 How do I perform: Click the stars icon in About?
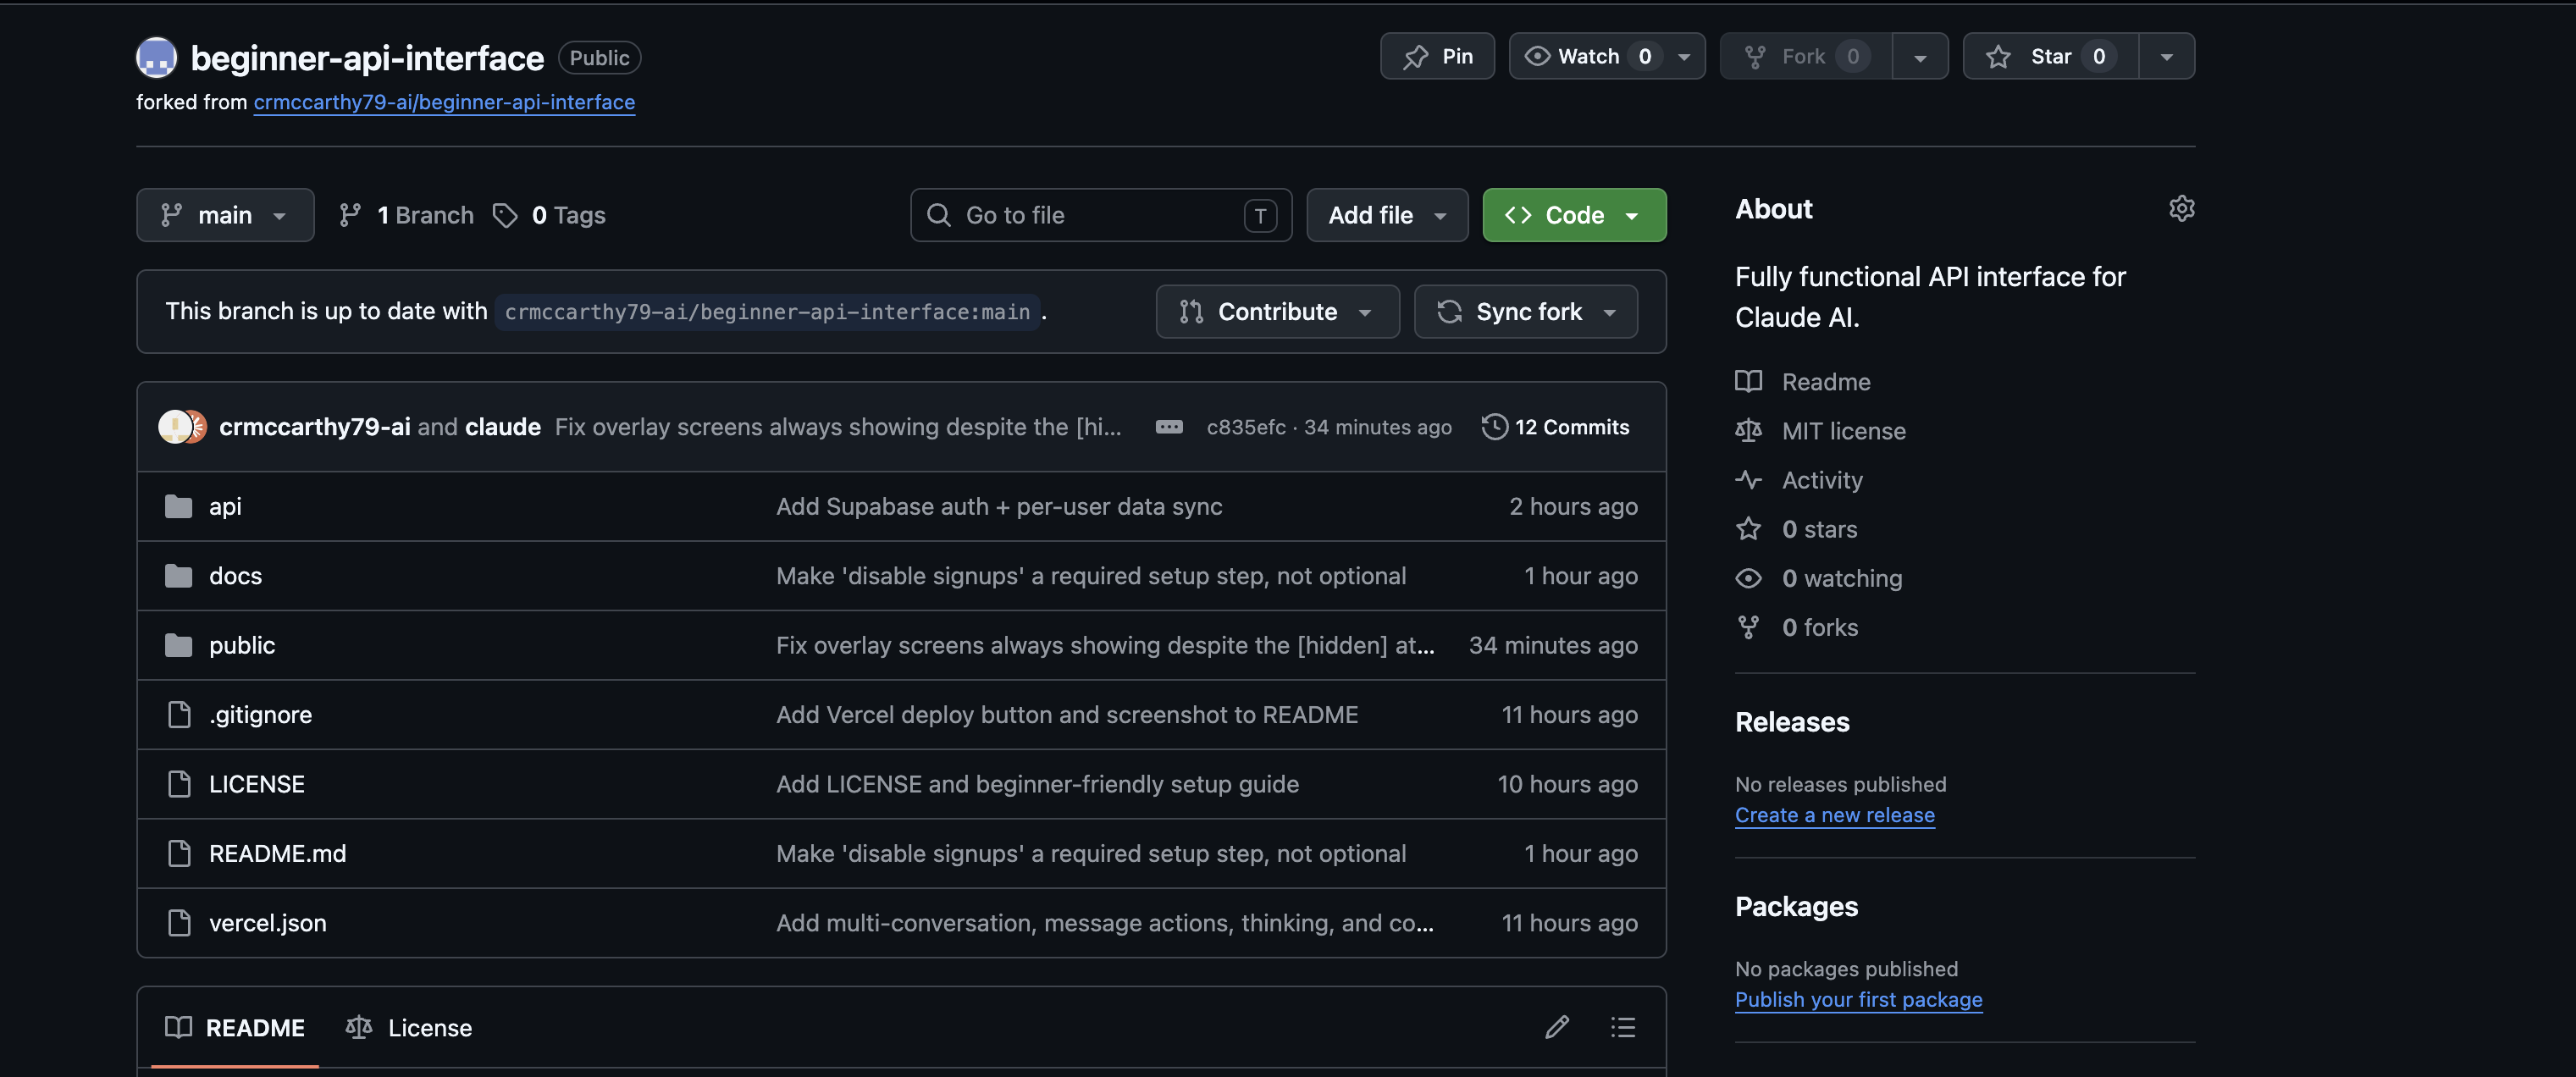[x=1747, y=529]
